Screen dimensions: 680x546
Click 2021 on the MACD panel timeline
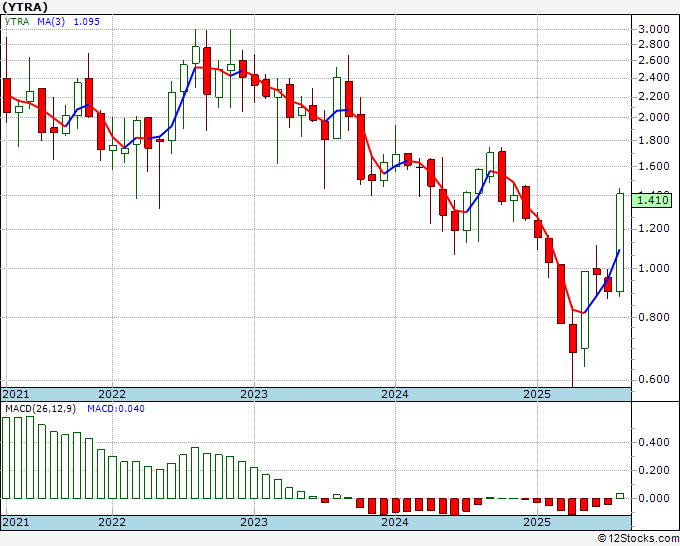pos(16,522)
